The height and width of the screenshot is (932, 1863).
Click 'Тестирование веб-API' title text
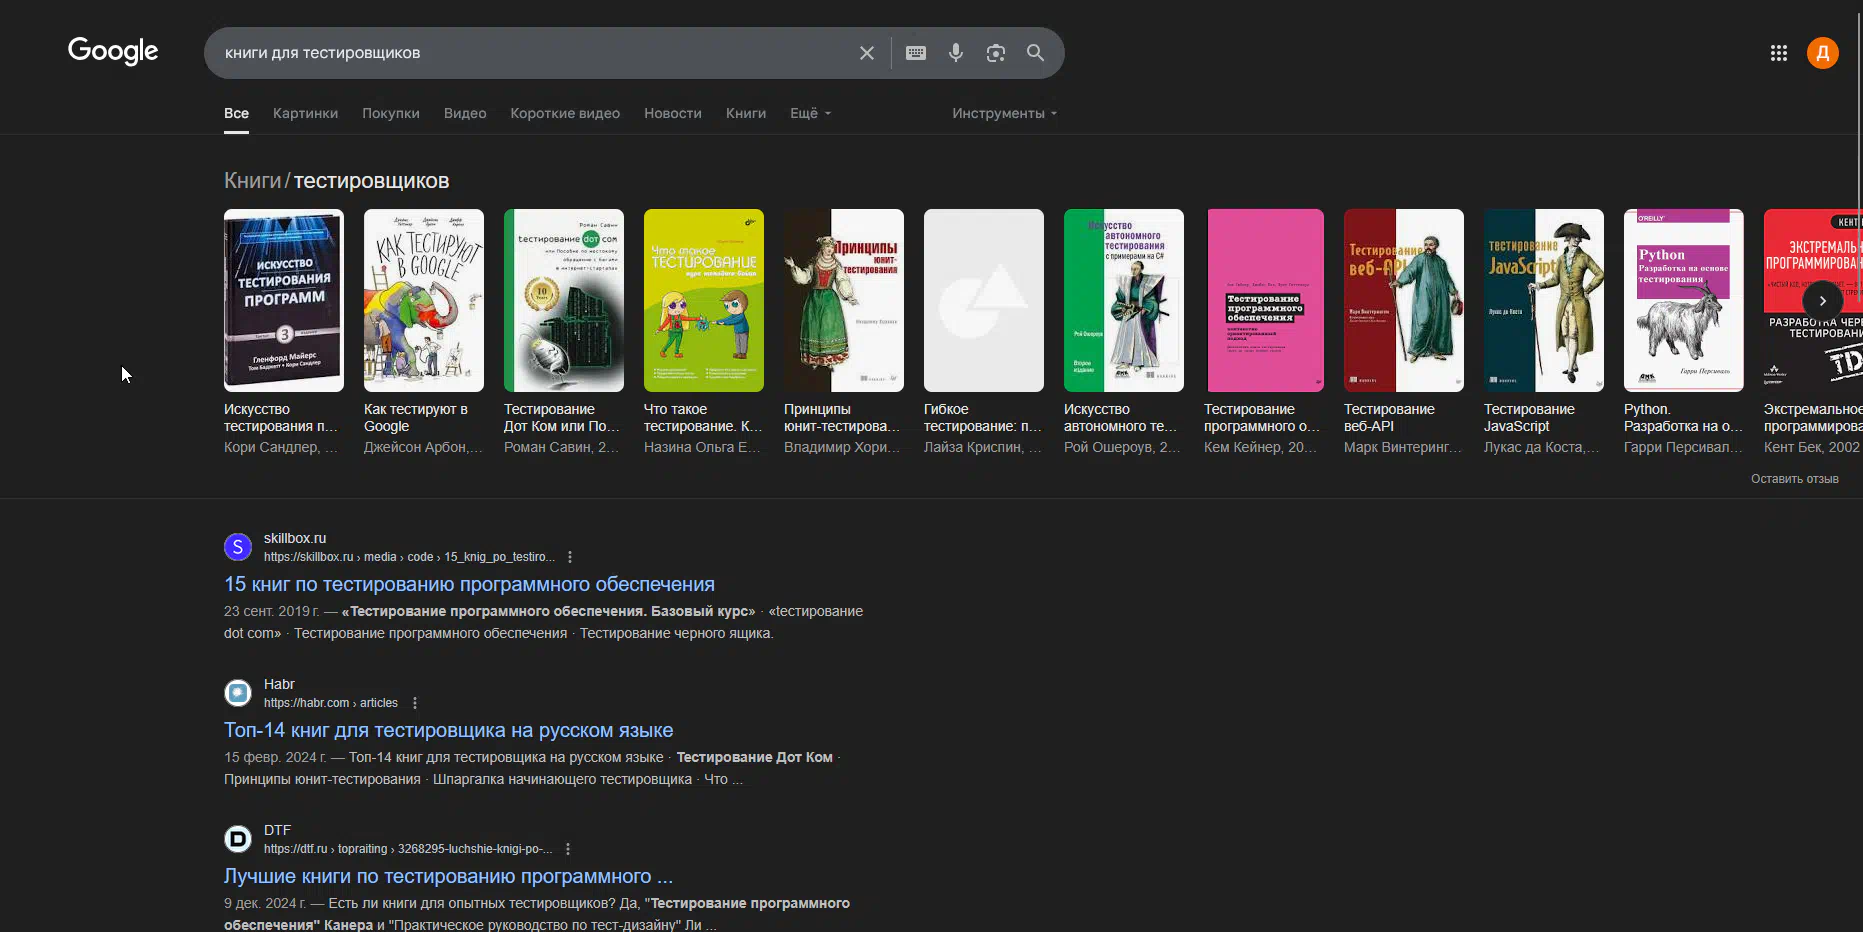tap(1389, 418)
